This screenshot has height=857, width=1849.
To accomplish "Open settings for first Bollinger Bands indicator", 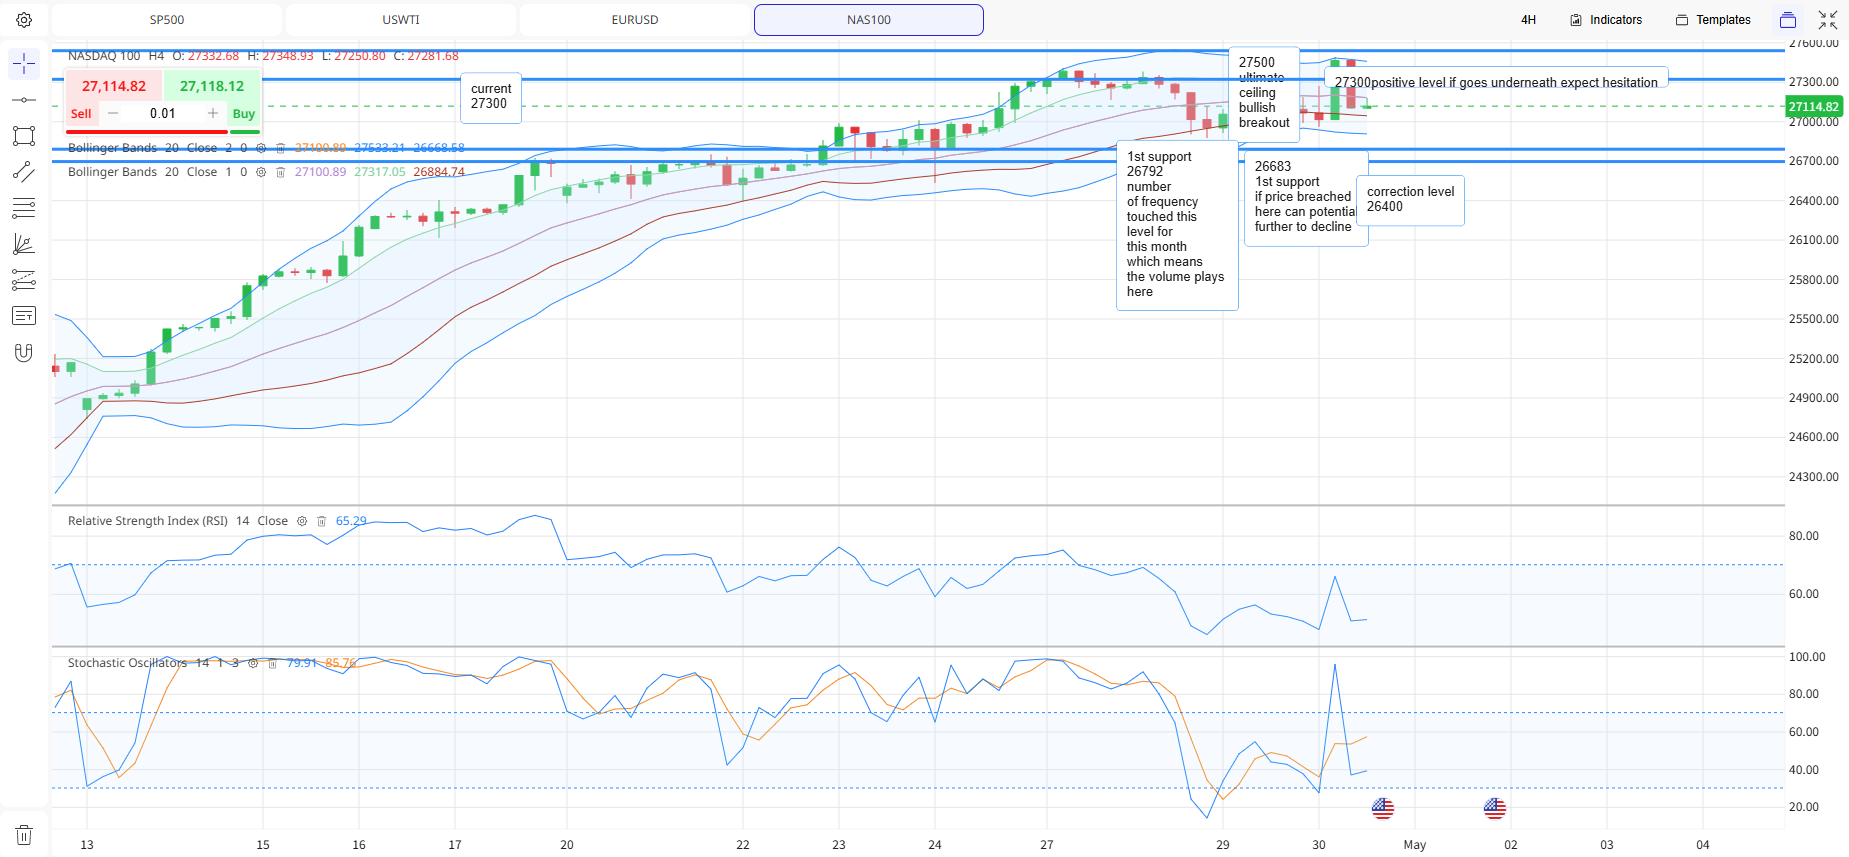I will (x=261, y=148).
